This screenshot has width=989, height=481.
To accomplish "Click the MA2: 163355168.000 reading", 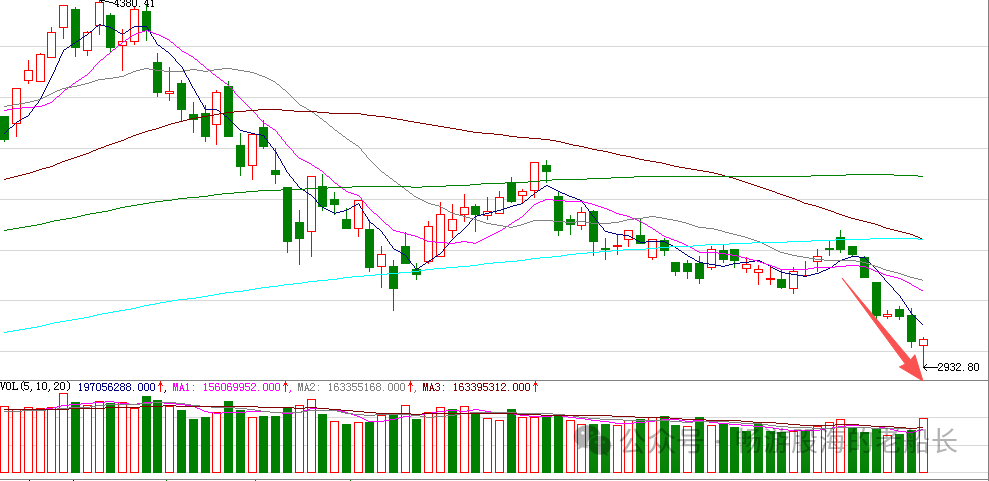I will [x=351, y=386].
